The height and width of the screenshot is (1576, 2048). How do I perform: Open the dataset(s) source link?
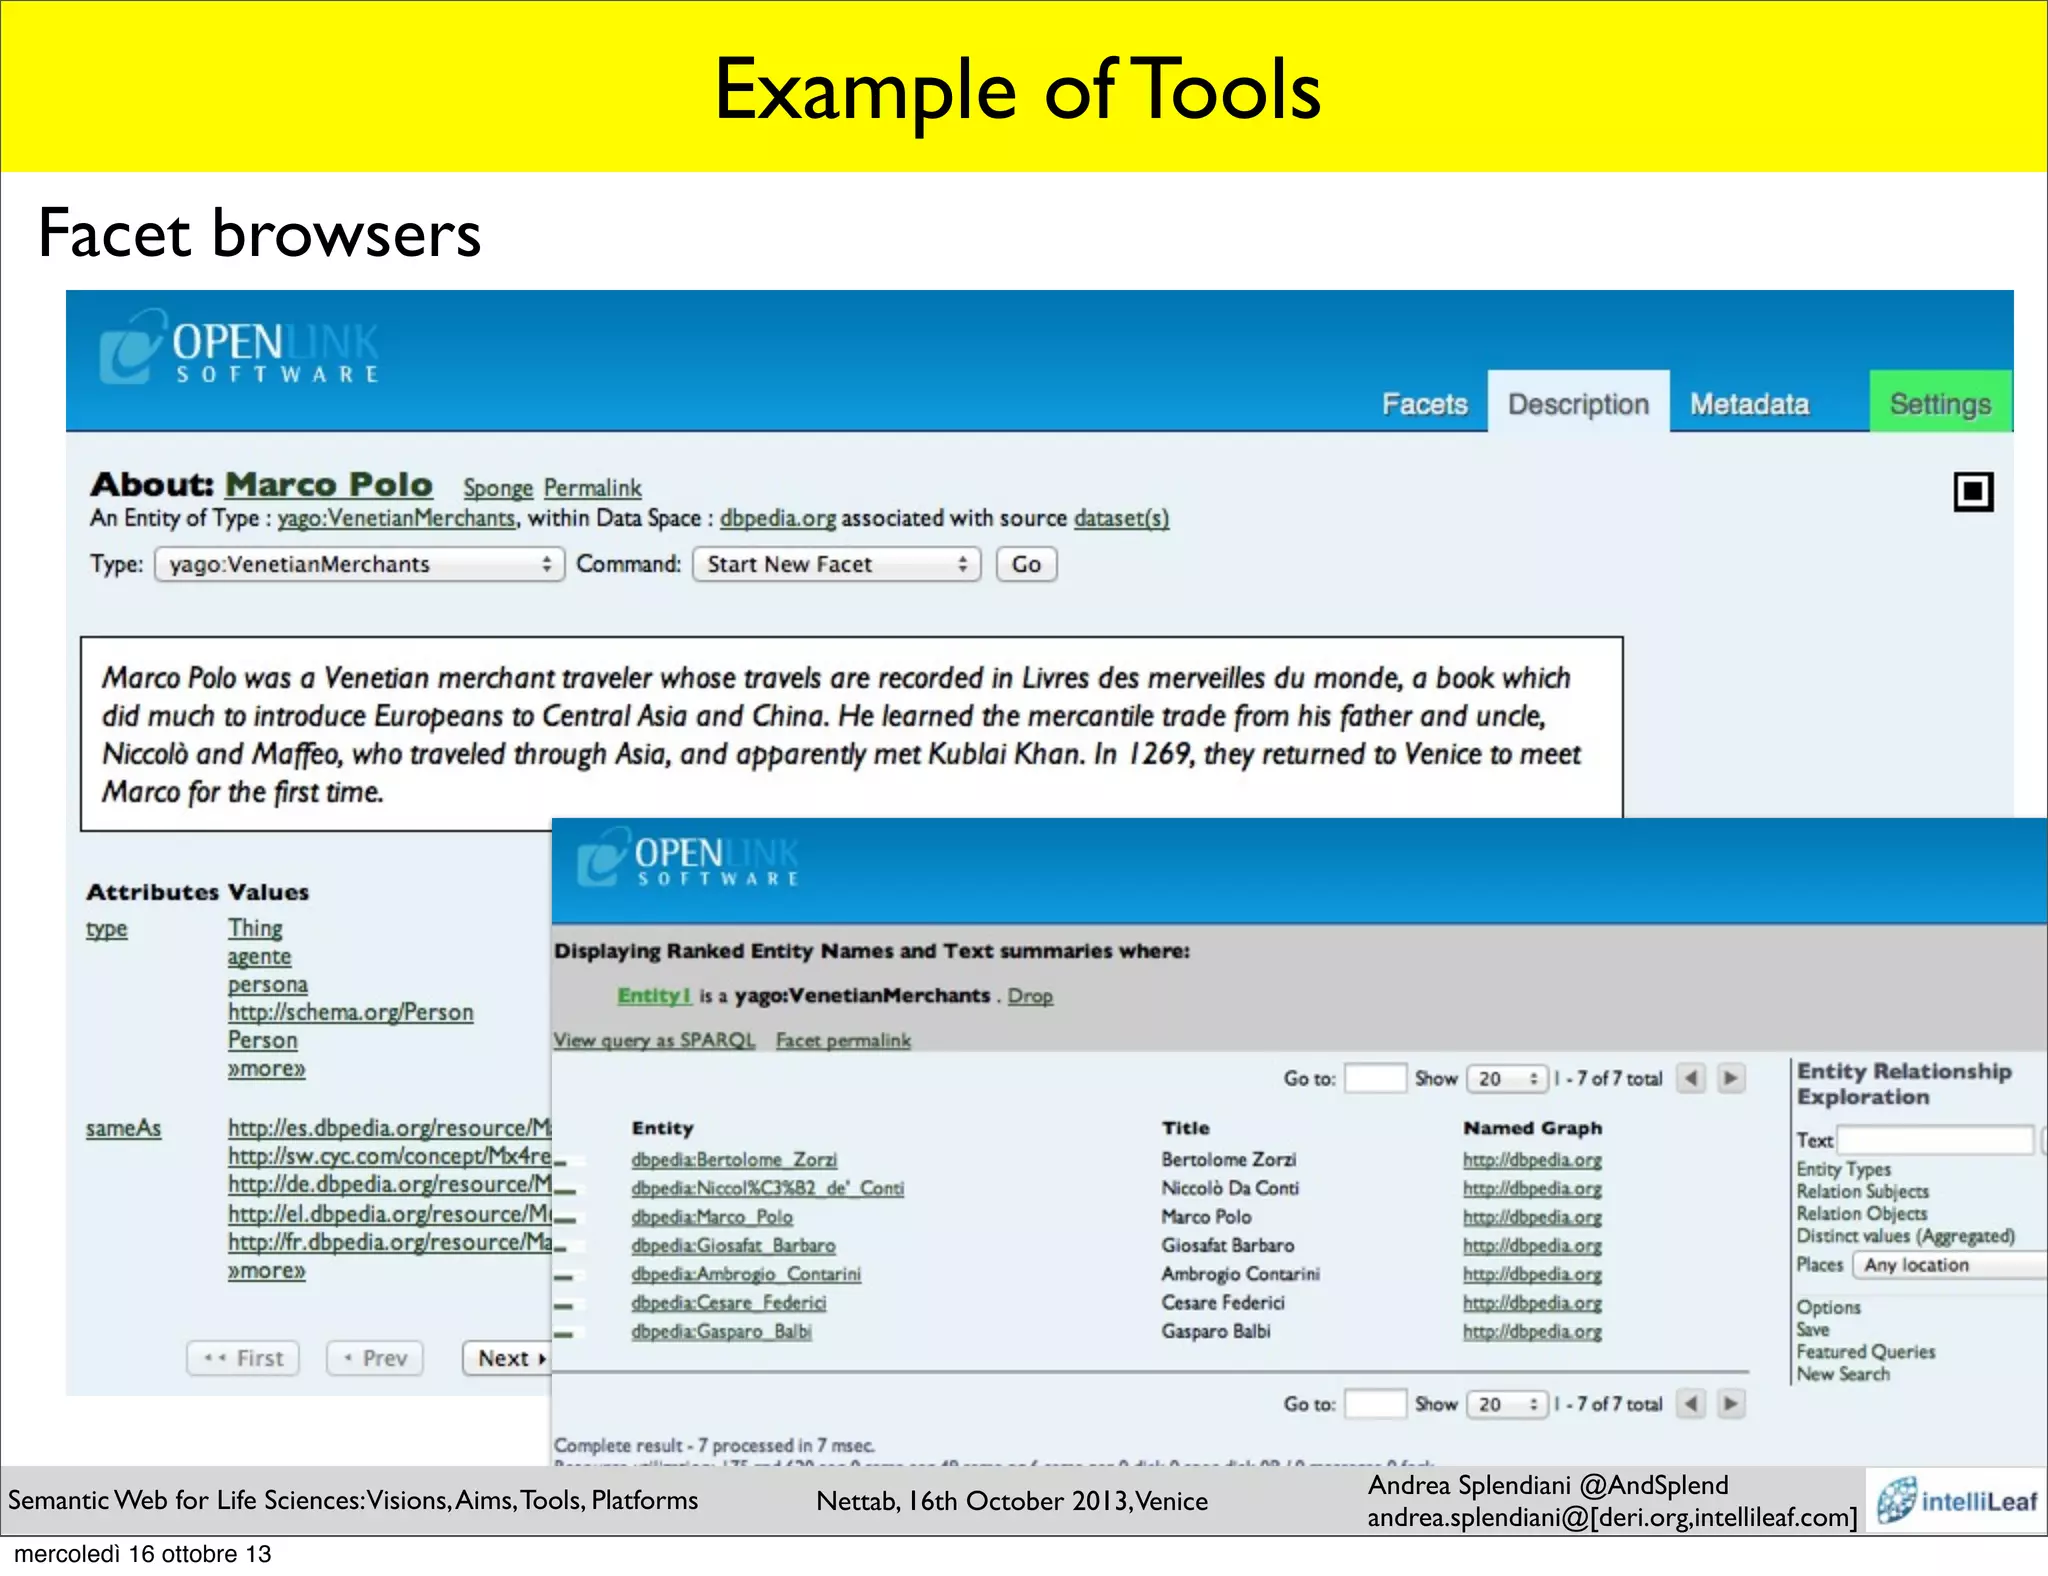(x=1121, y=518)
